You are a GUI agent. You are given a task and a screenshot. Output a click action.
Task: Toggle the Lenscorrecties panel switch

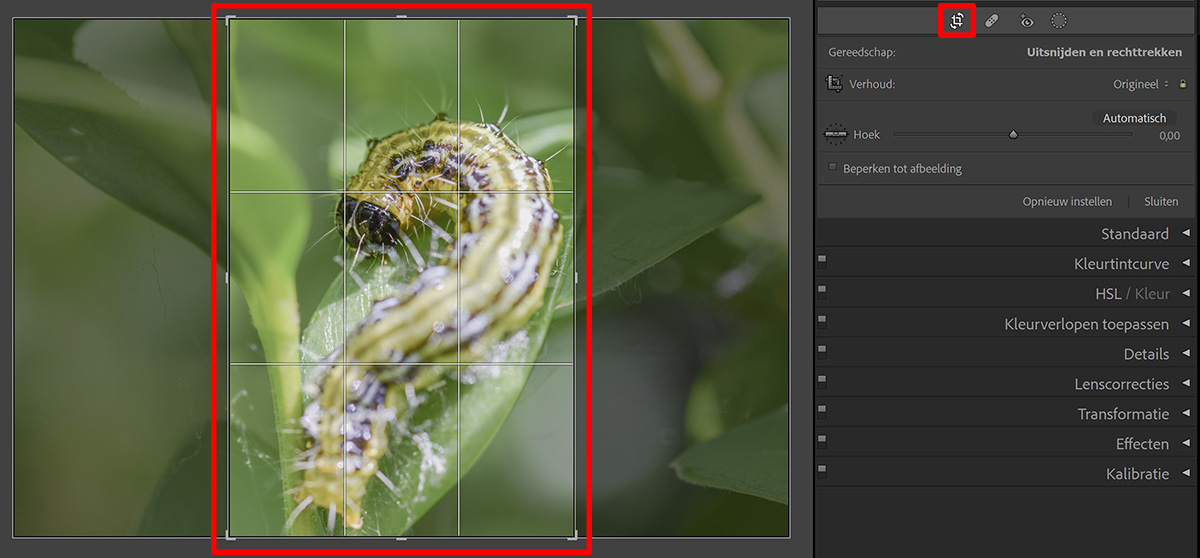point(822,380)
